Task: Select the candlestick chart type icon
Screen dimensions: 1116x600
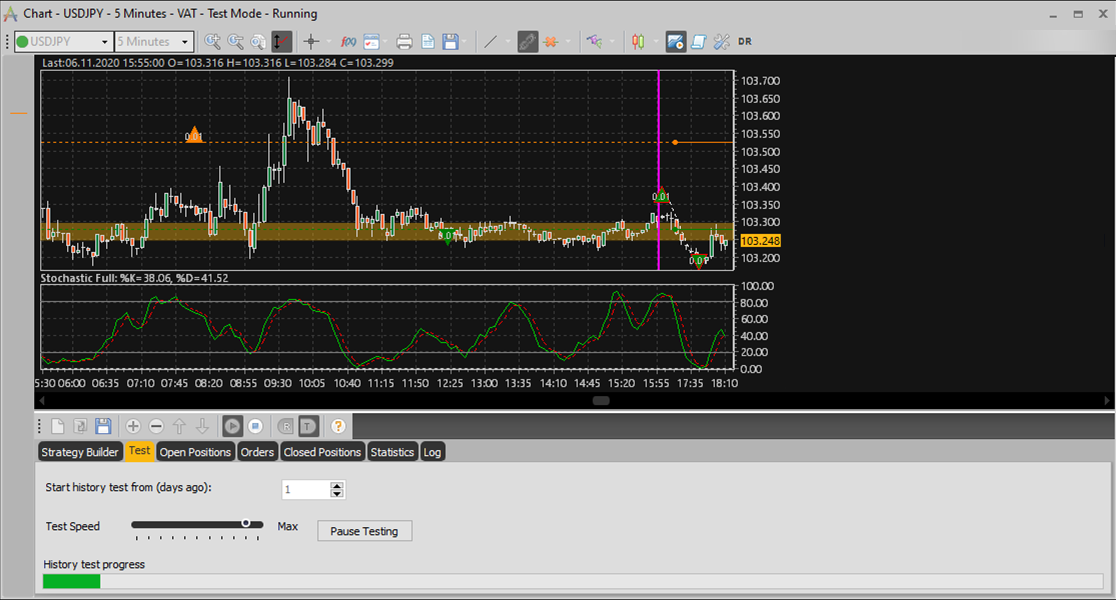Action: [x=638, y=41]
